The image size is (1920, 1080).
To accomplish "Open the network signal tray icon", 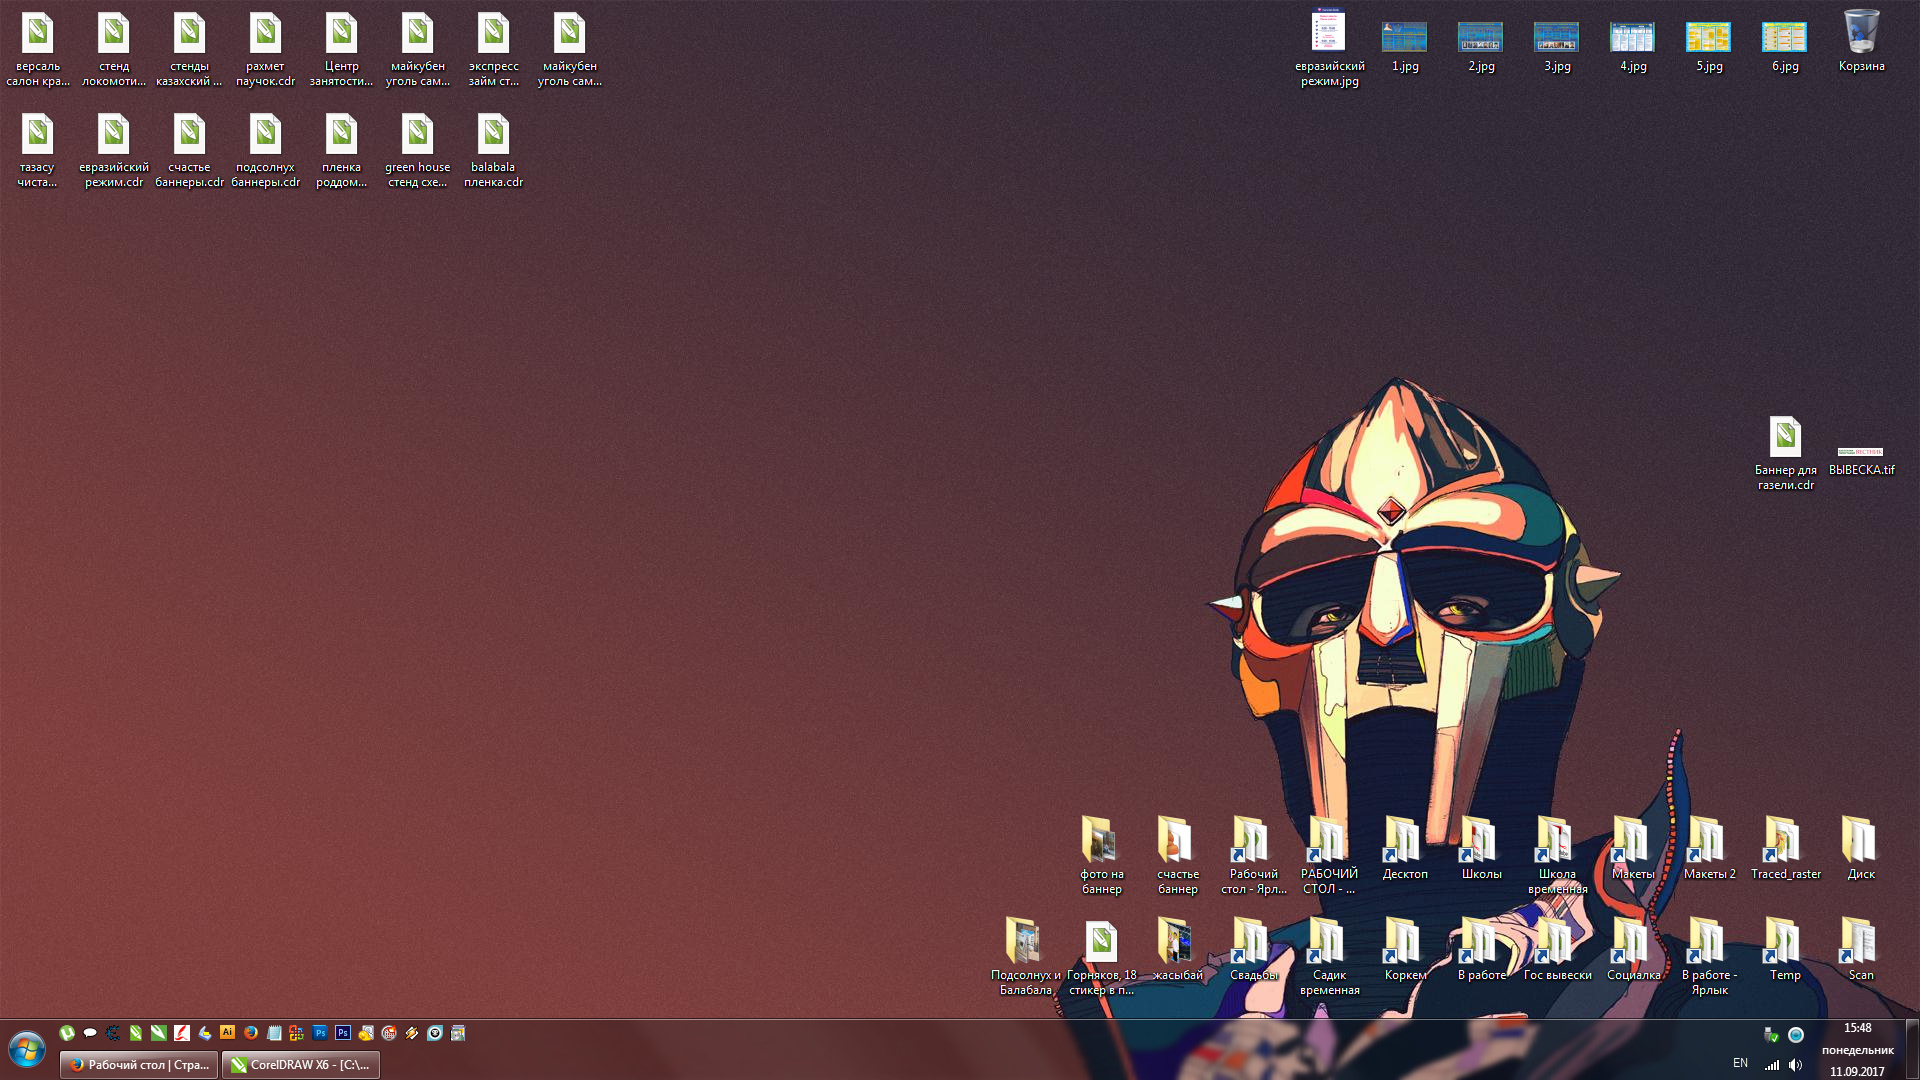I will [x=1772, y=1065].
